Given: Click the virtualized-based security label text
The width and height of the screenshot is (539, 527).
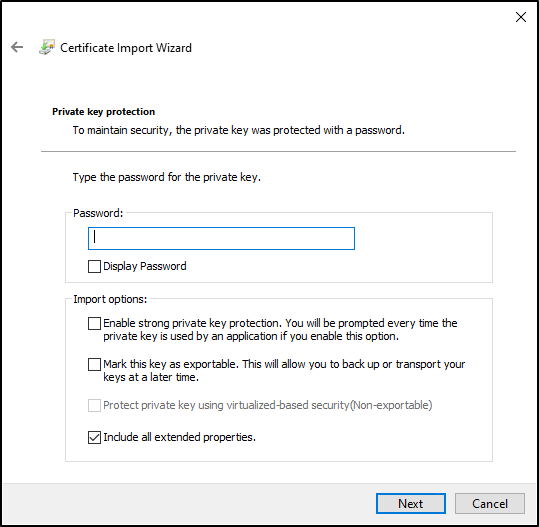Looking at the screenshot, I should tap(267, 405).
